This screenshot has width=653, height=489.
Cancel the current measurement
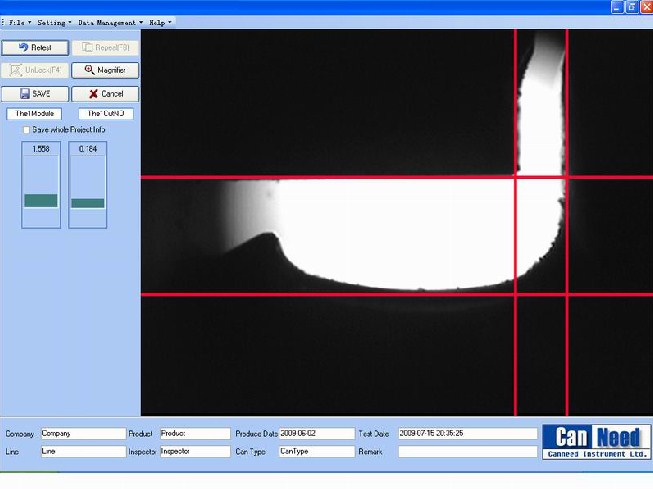coord(105,93)
